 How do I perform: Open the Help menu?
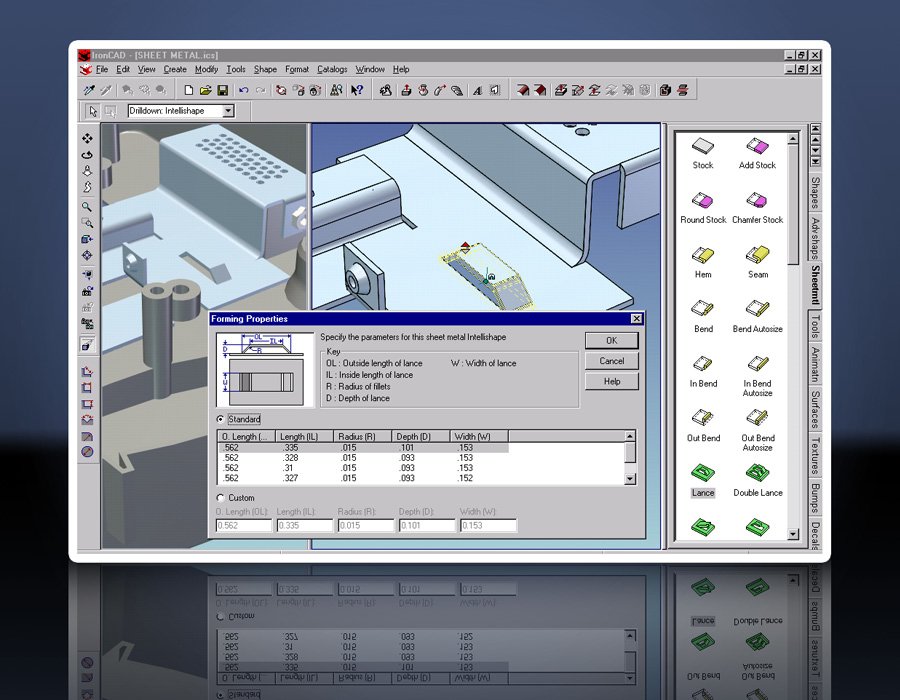401,69
